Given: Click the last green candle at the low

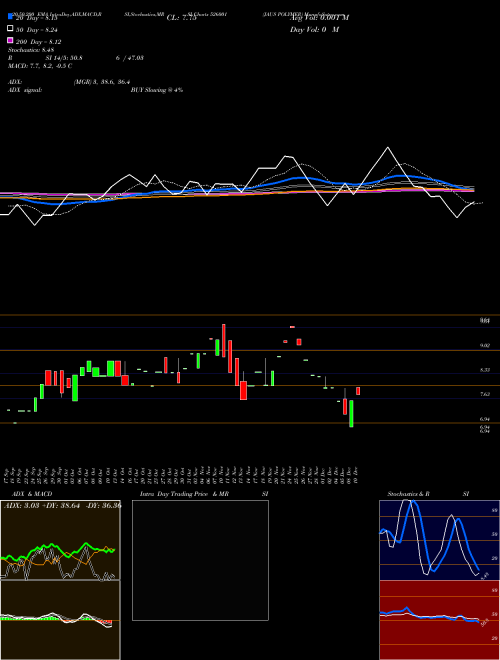Looking at the screenshot, I should tap(351, 413).
